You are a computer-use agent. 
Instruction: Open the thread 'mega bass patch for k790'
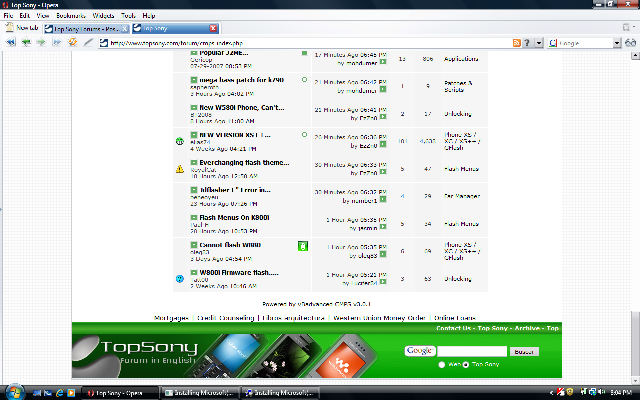(x=241, y=80)
